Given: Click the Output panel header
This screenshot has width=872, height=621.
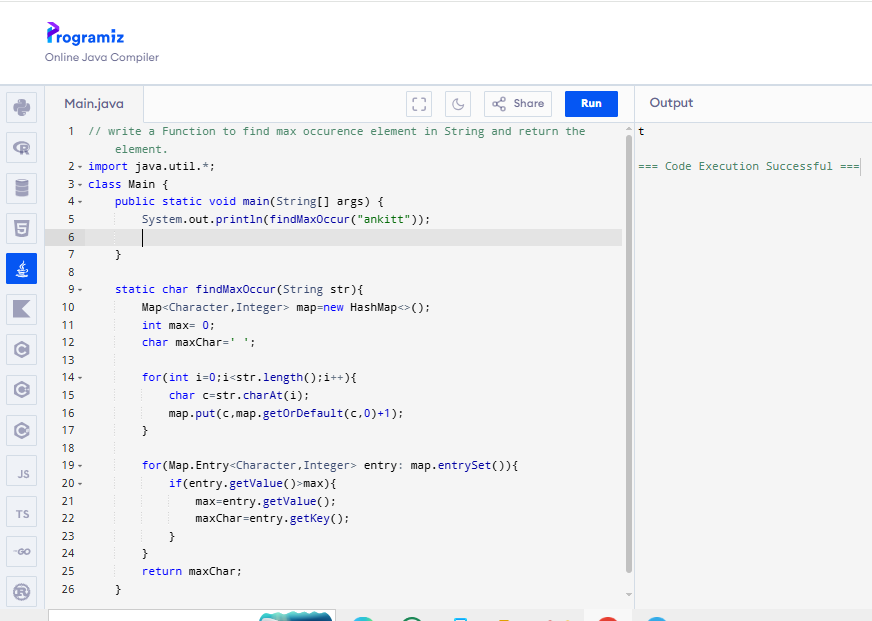Looking at the screenshot, I should pyautogui.click(x=671, y=103).
